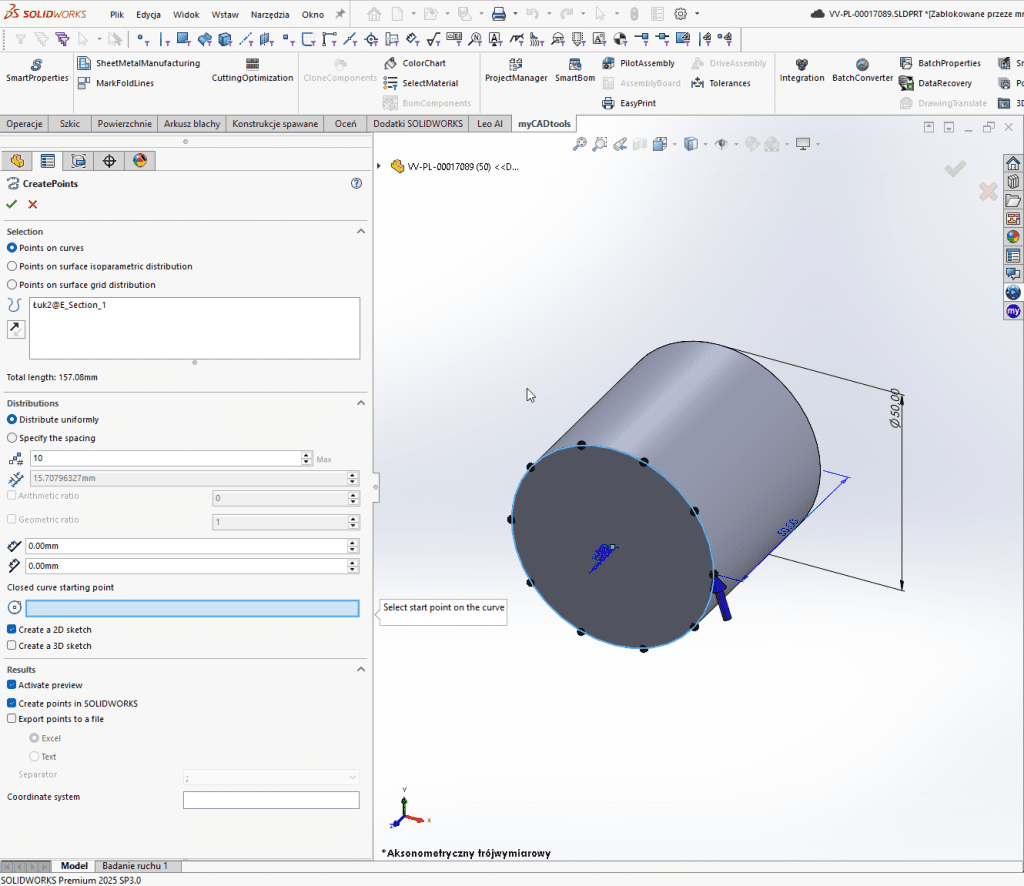Switch to FeatureManager design tree tab
This screenshot has width=1024, height=886.
pyautogui.click(x=17, y=161)
